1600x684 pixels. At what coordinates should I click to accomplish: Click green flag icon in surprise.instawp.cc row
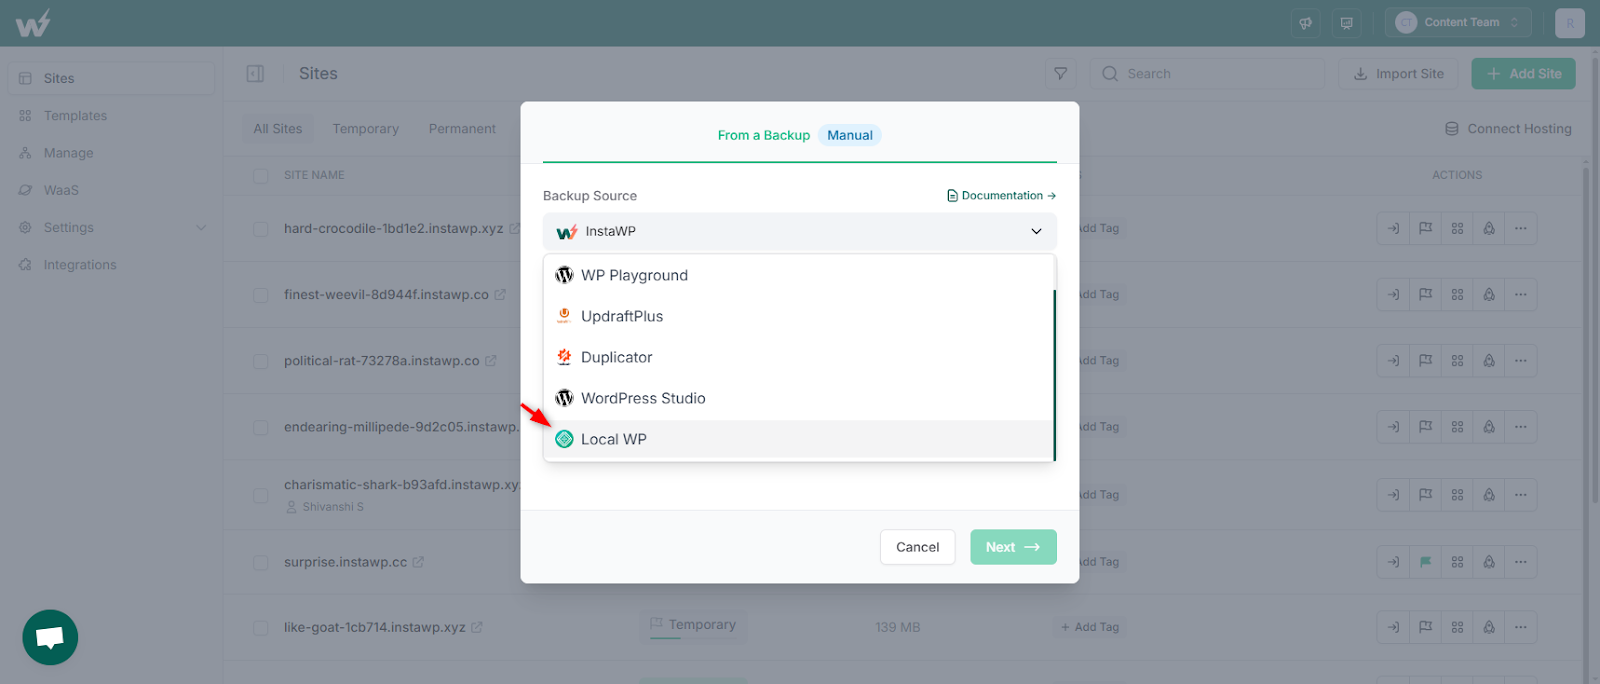[x=1425, y=562]
